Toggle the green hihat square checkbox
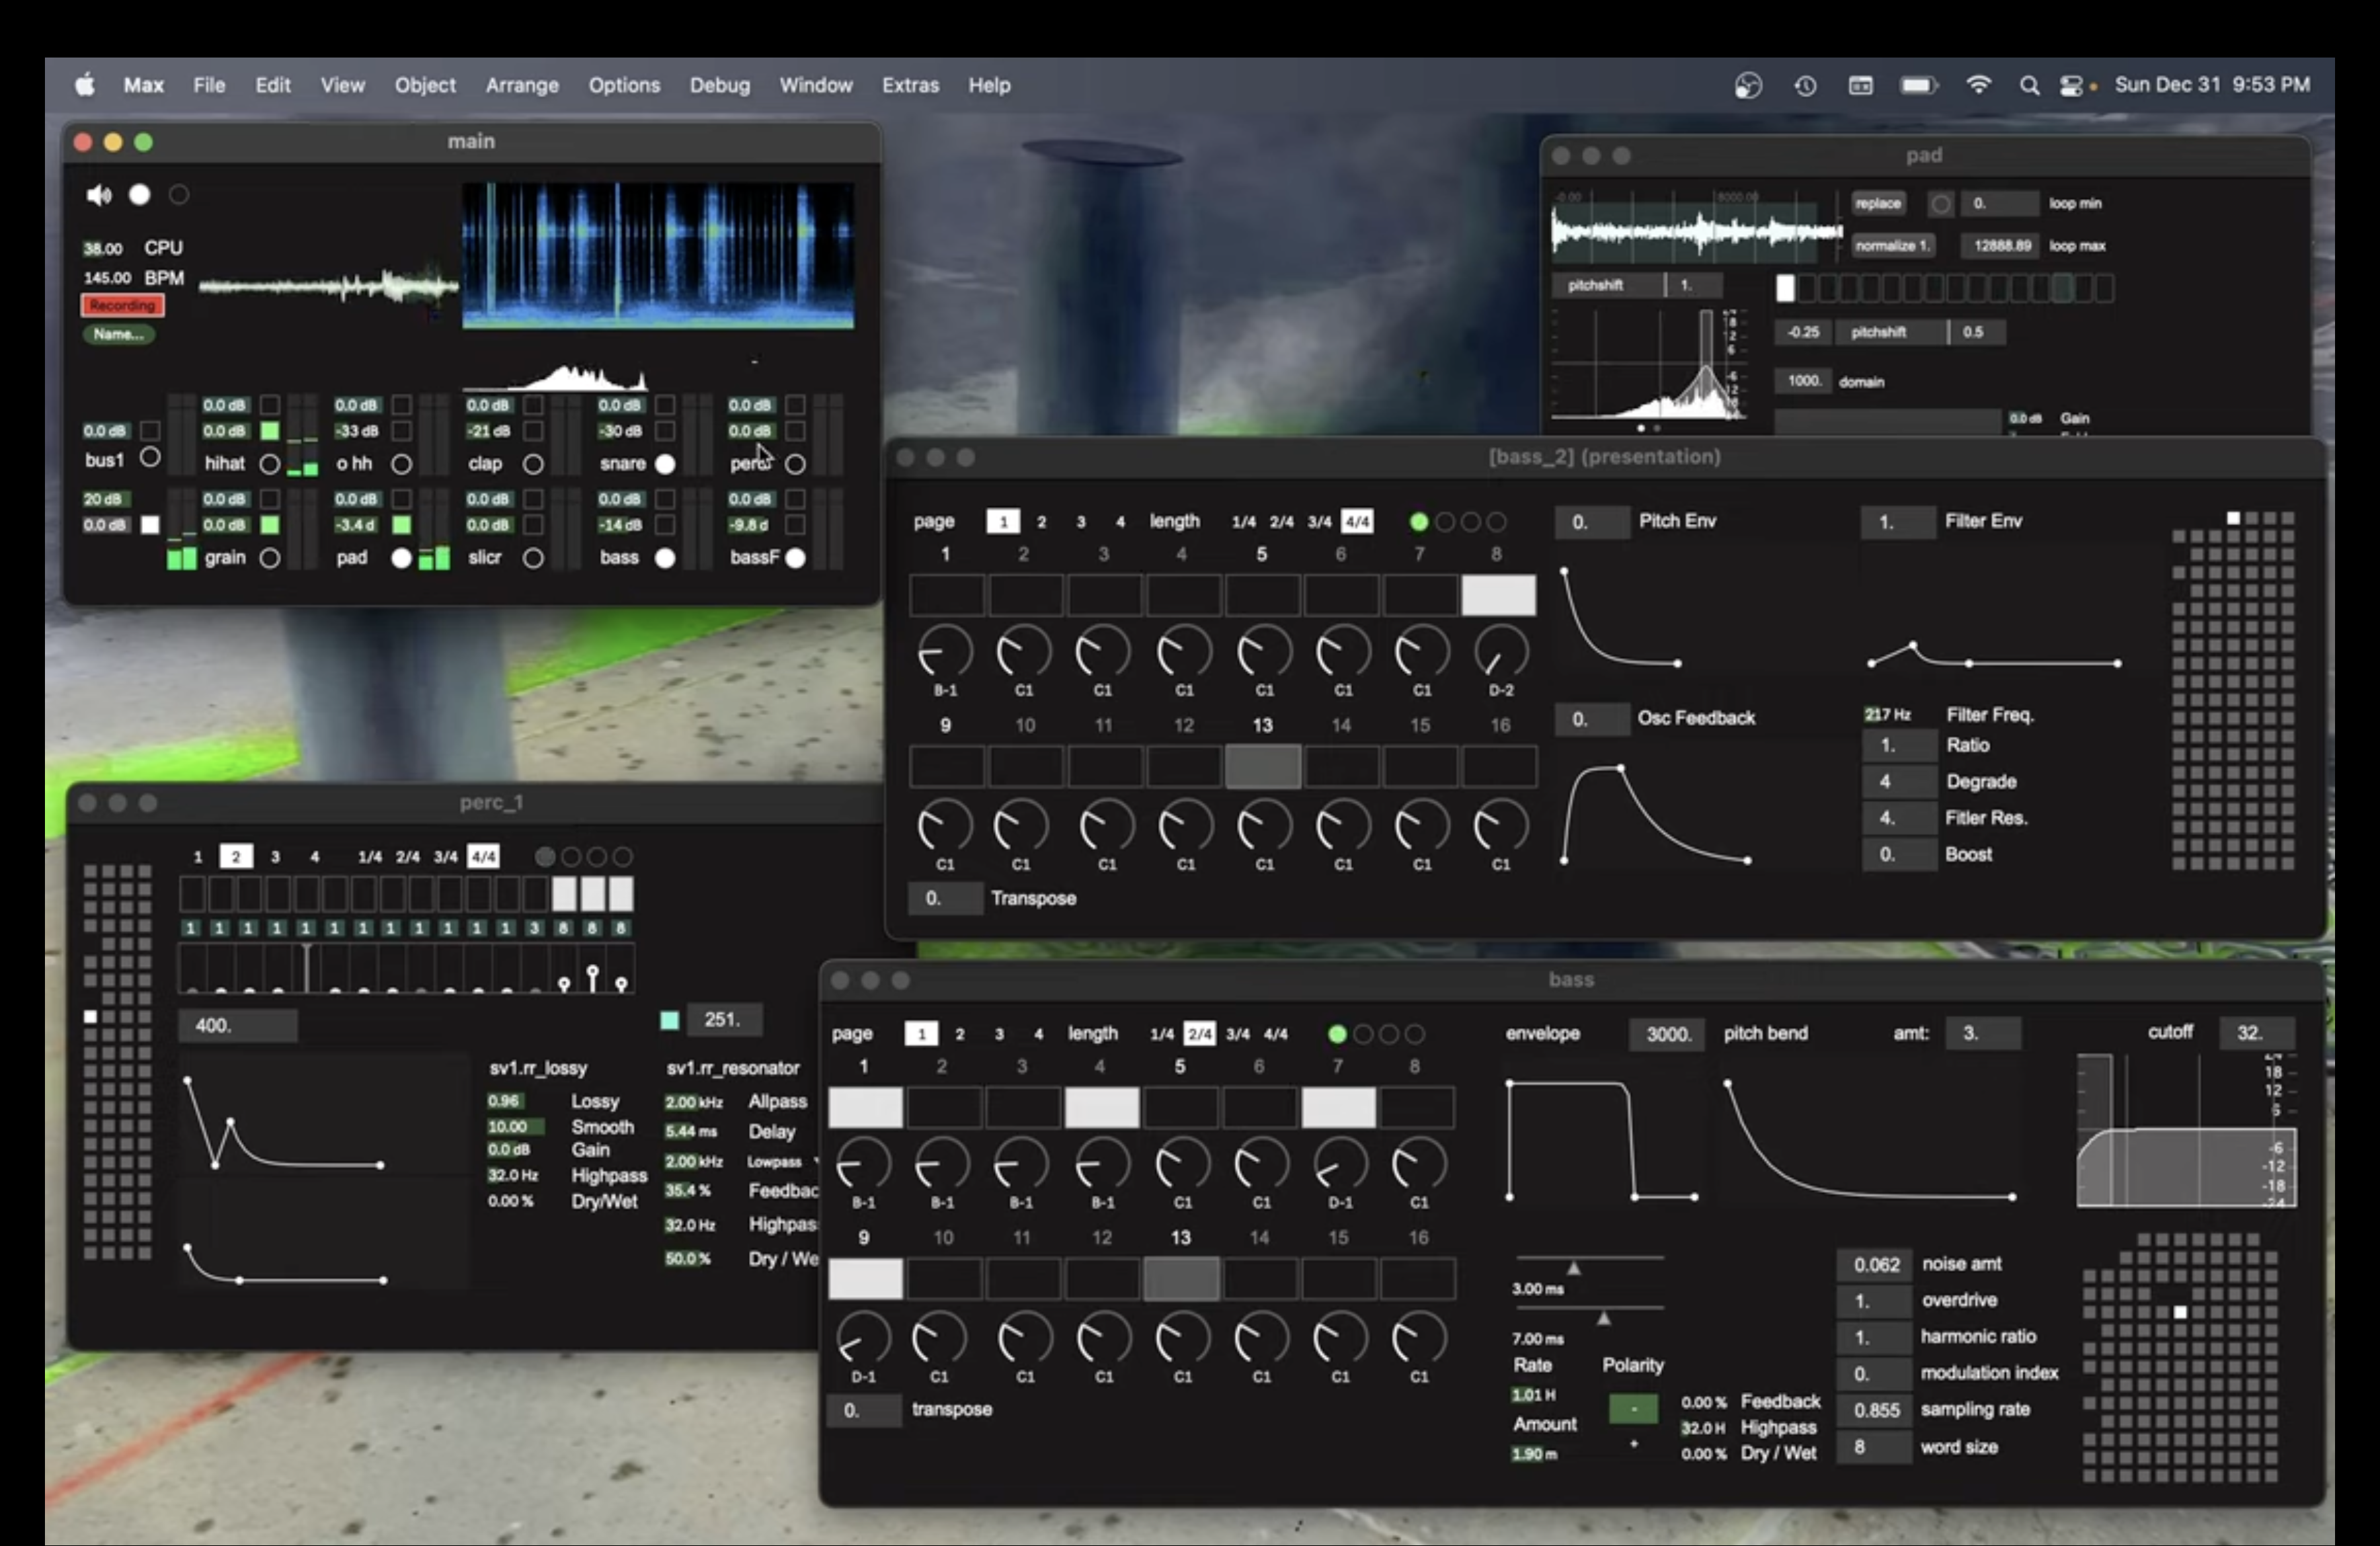This screenshot has width=2380, height=1546. [x=269, y=431]
